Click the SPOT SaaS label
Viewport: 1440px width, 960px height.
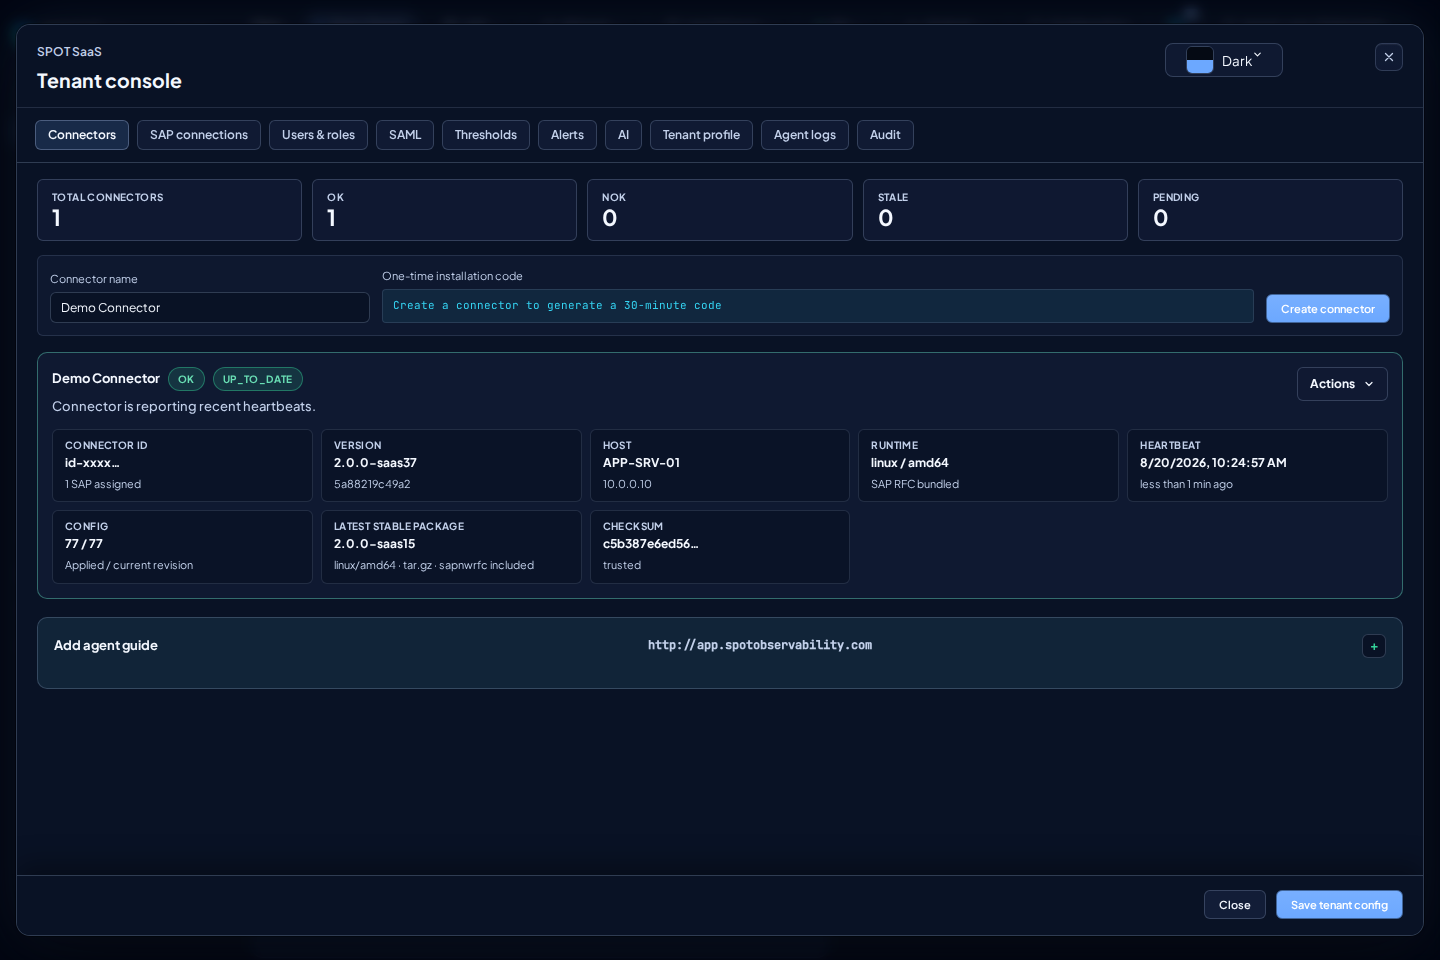tap(69, 52)
